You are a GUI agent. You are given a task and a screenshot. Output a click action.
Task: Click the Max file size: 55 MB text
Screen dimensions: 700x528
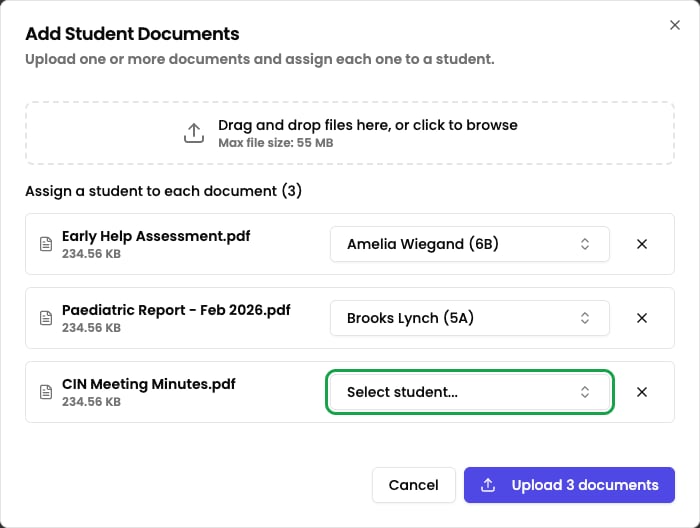click(275, 143)
